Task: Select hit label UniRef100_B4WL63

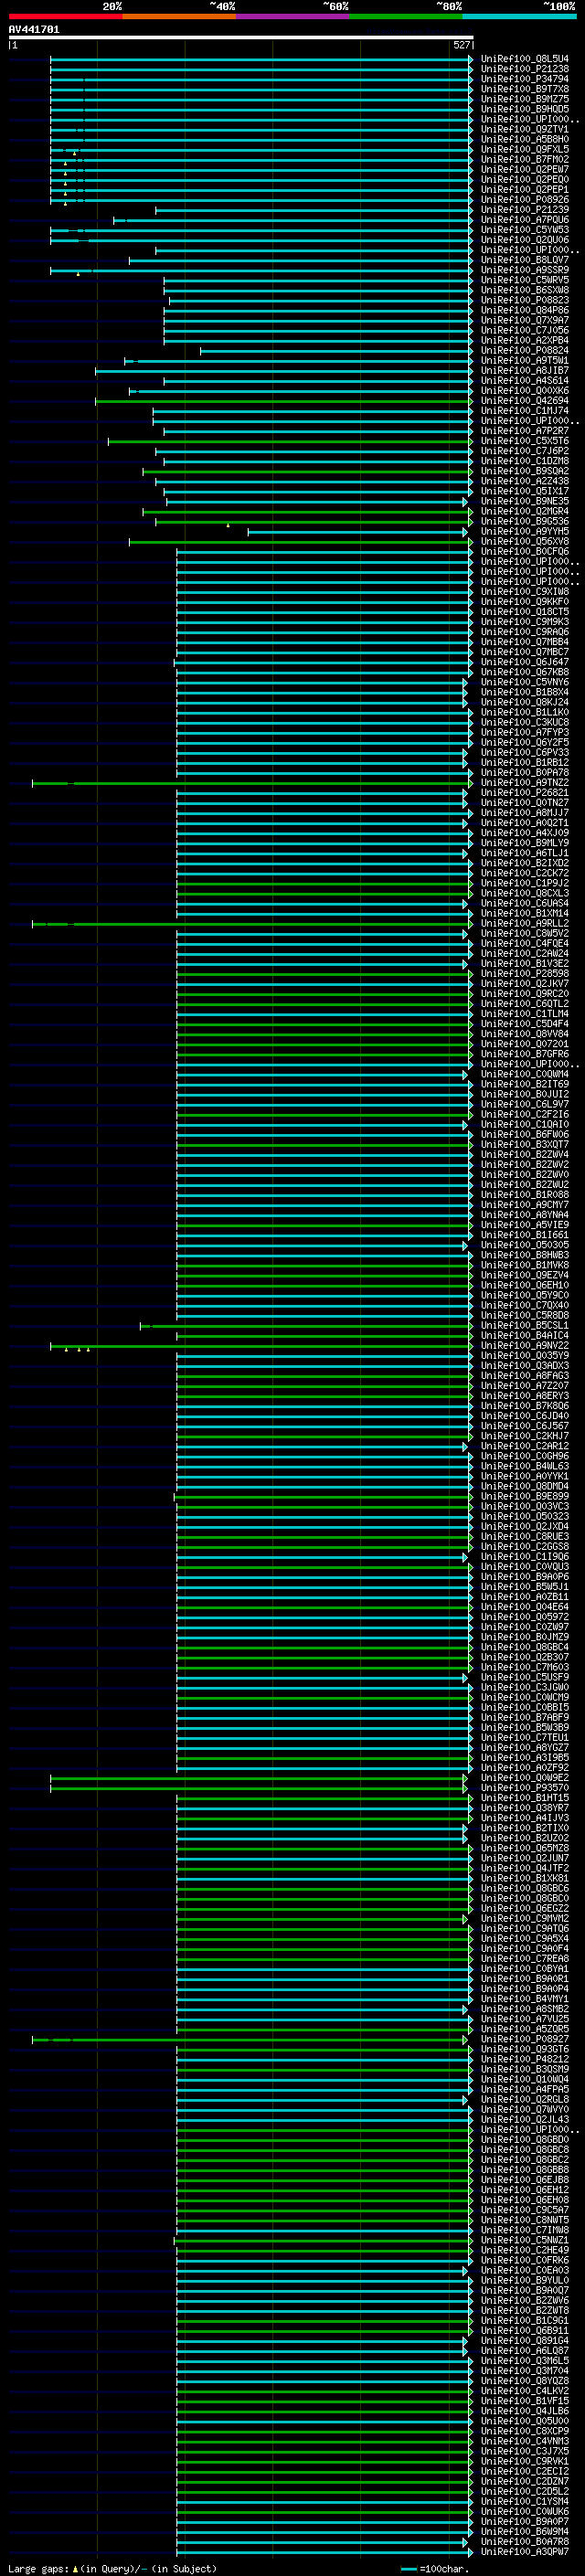Action: click(525, 1466)
